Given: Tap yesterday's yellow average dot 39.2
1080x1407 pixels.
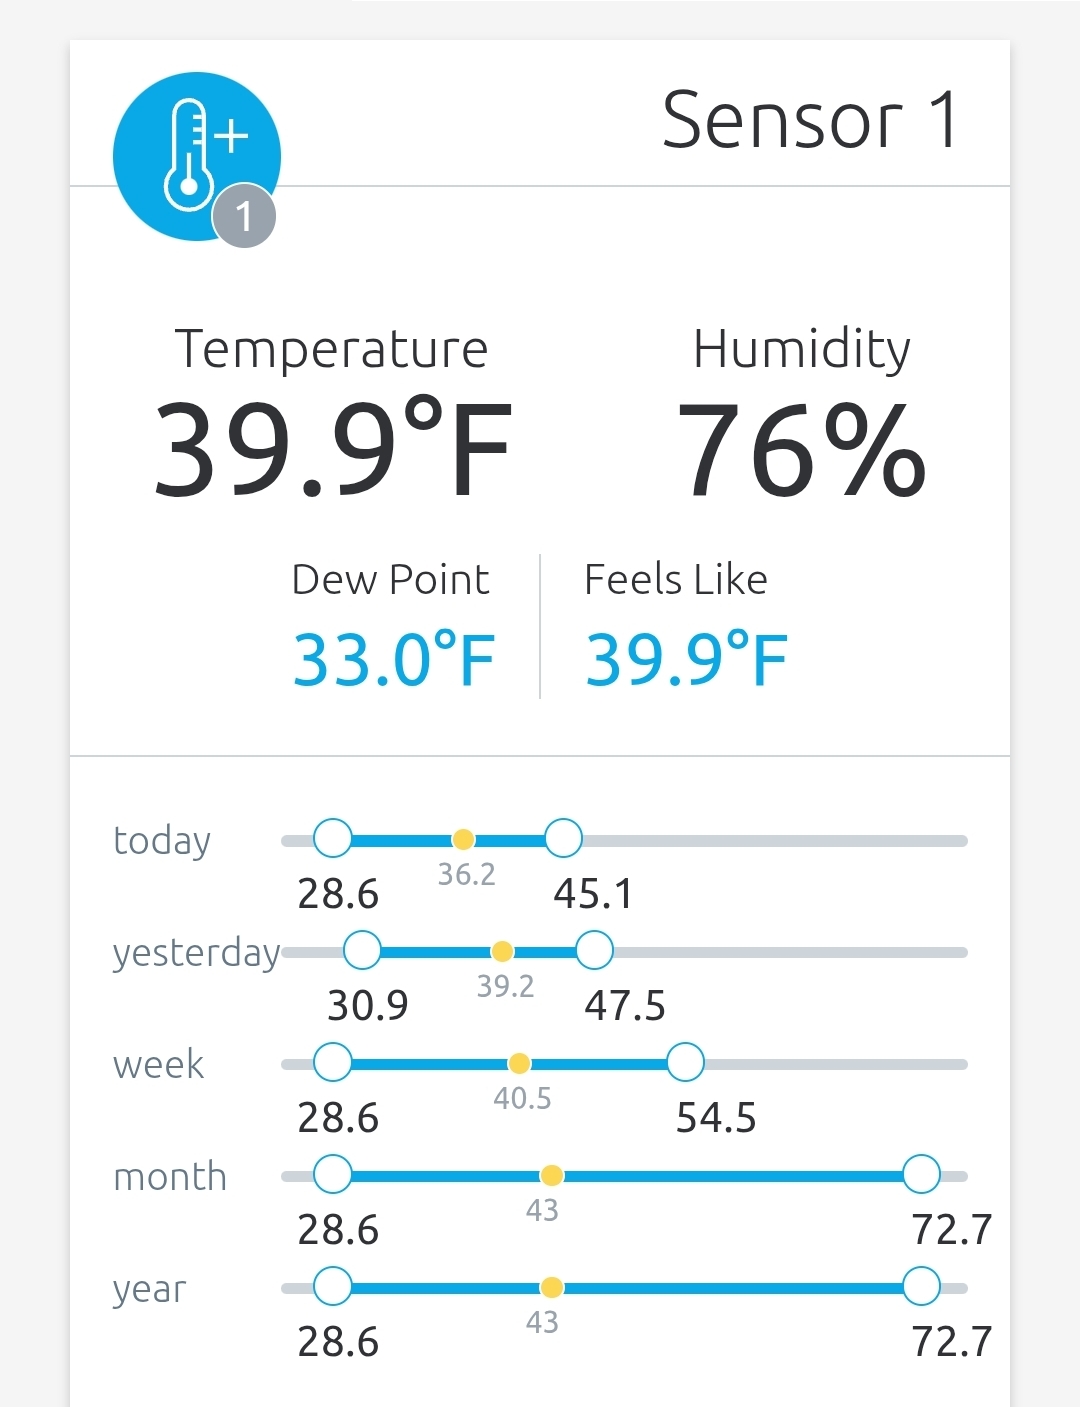Looking at the screenshot, I should (x=502, y=951).
